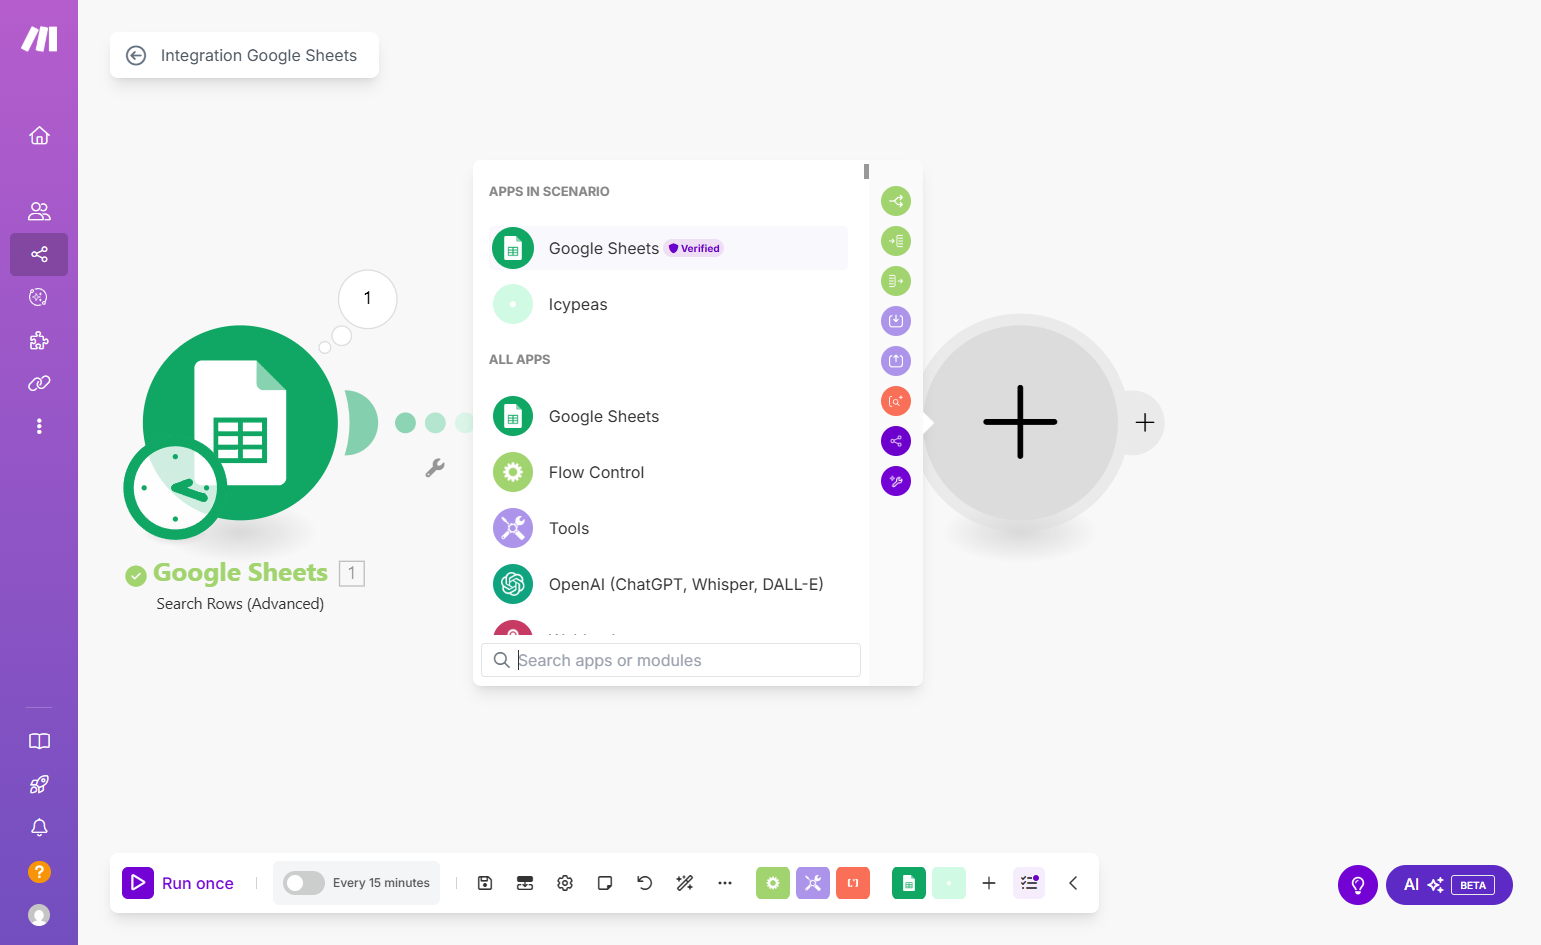The height and width of the screenshot is (945, 1541).
Task: Click the operations bubble showing 1
Action: (368, 298)
